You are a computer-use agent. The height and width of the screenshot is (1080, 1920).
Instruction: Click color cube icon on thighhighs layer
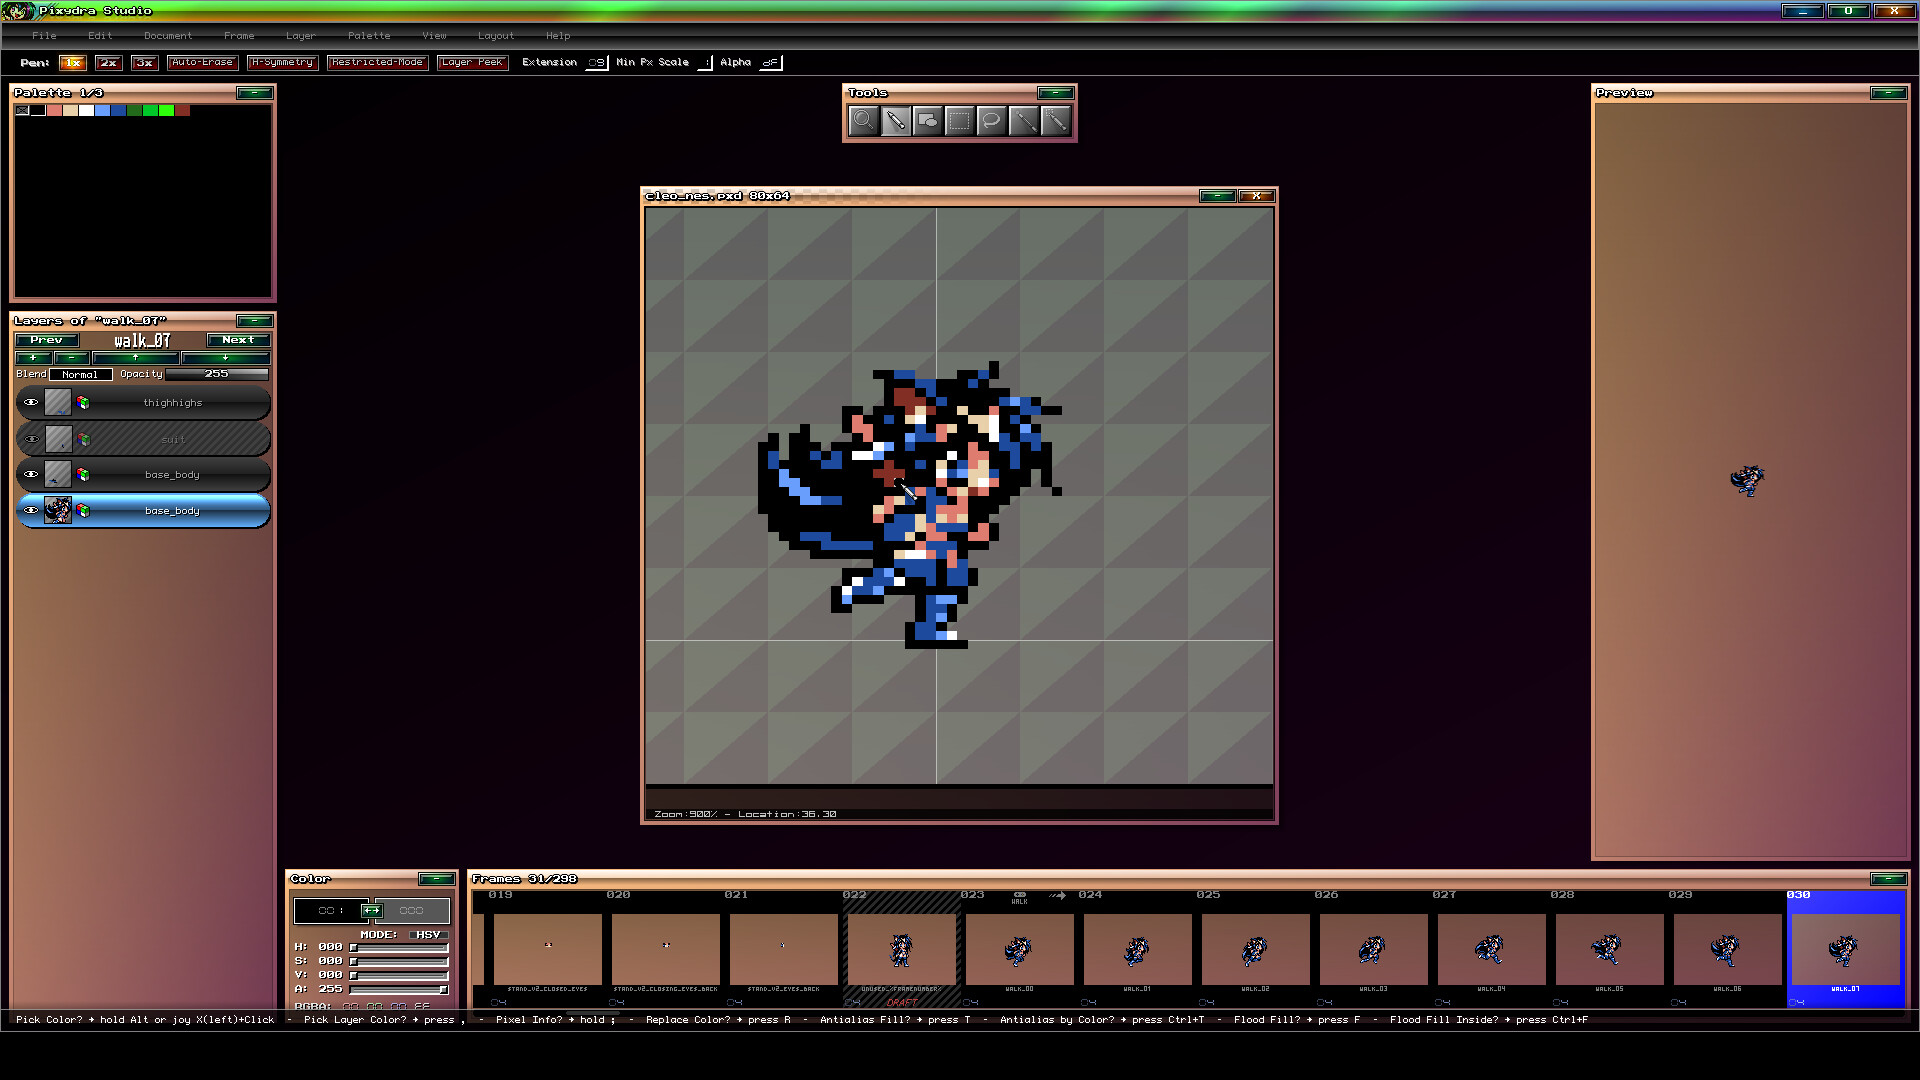point(83,403)
